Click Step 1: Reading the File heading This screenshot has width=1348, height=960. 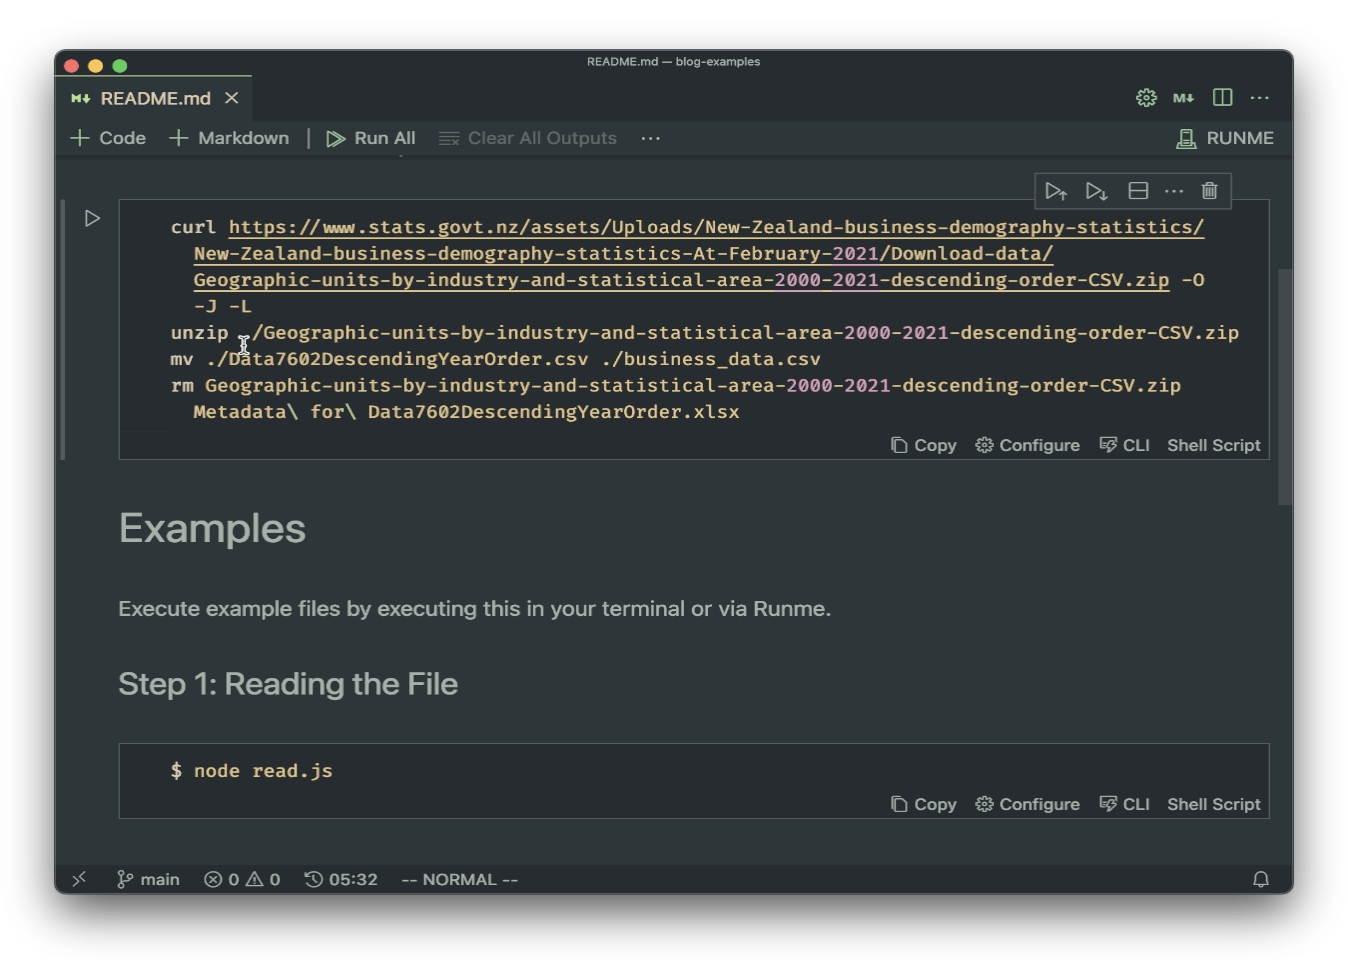(x=288, y=684)
